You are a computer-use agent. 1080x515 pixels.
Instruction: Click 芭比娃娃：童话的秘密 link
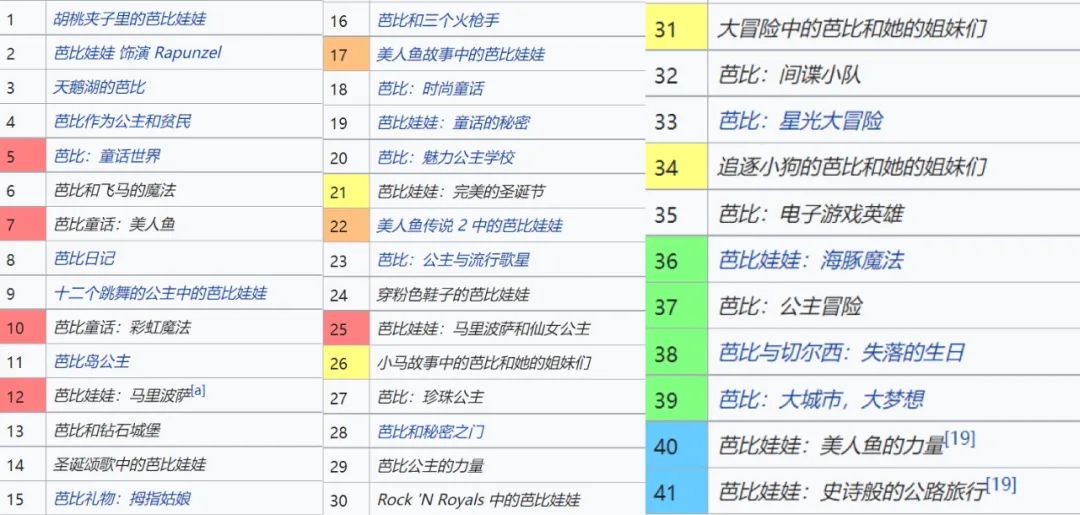pos(453,123)
